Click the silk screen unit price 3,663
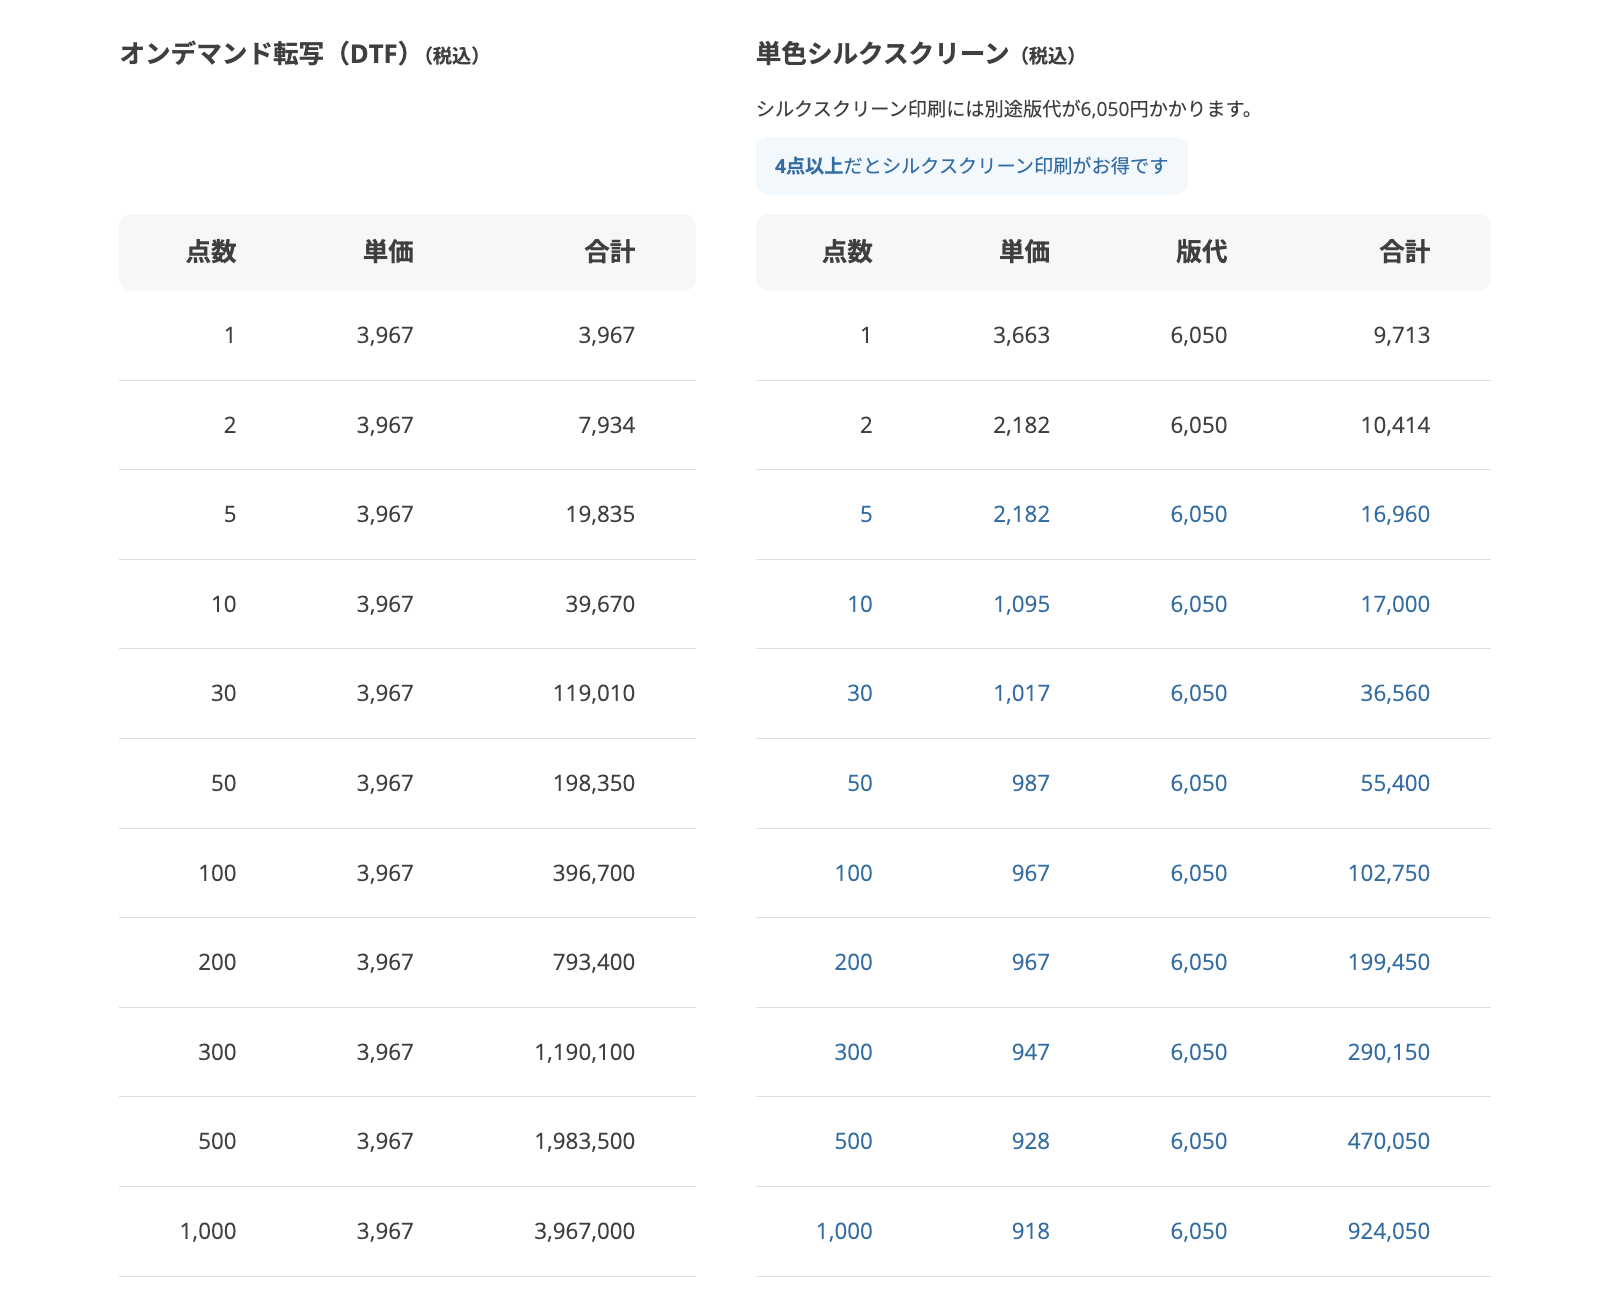The image size is (1600, 1310). (1021, 336)
